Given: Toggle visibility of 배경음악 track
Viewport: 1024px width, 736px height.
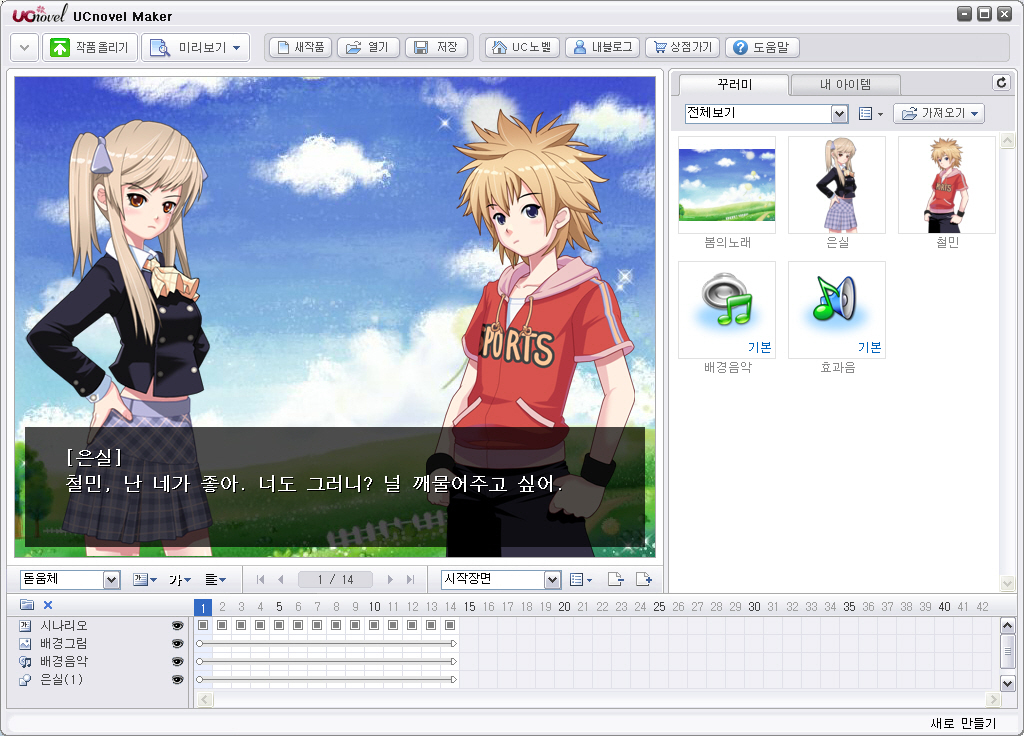Looking at the screenshot, I should [x=178, y=662].
